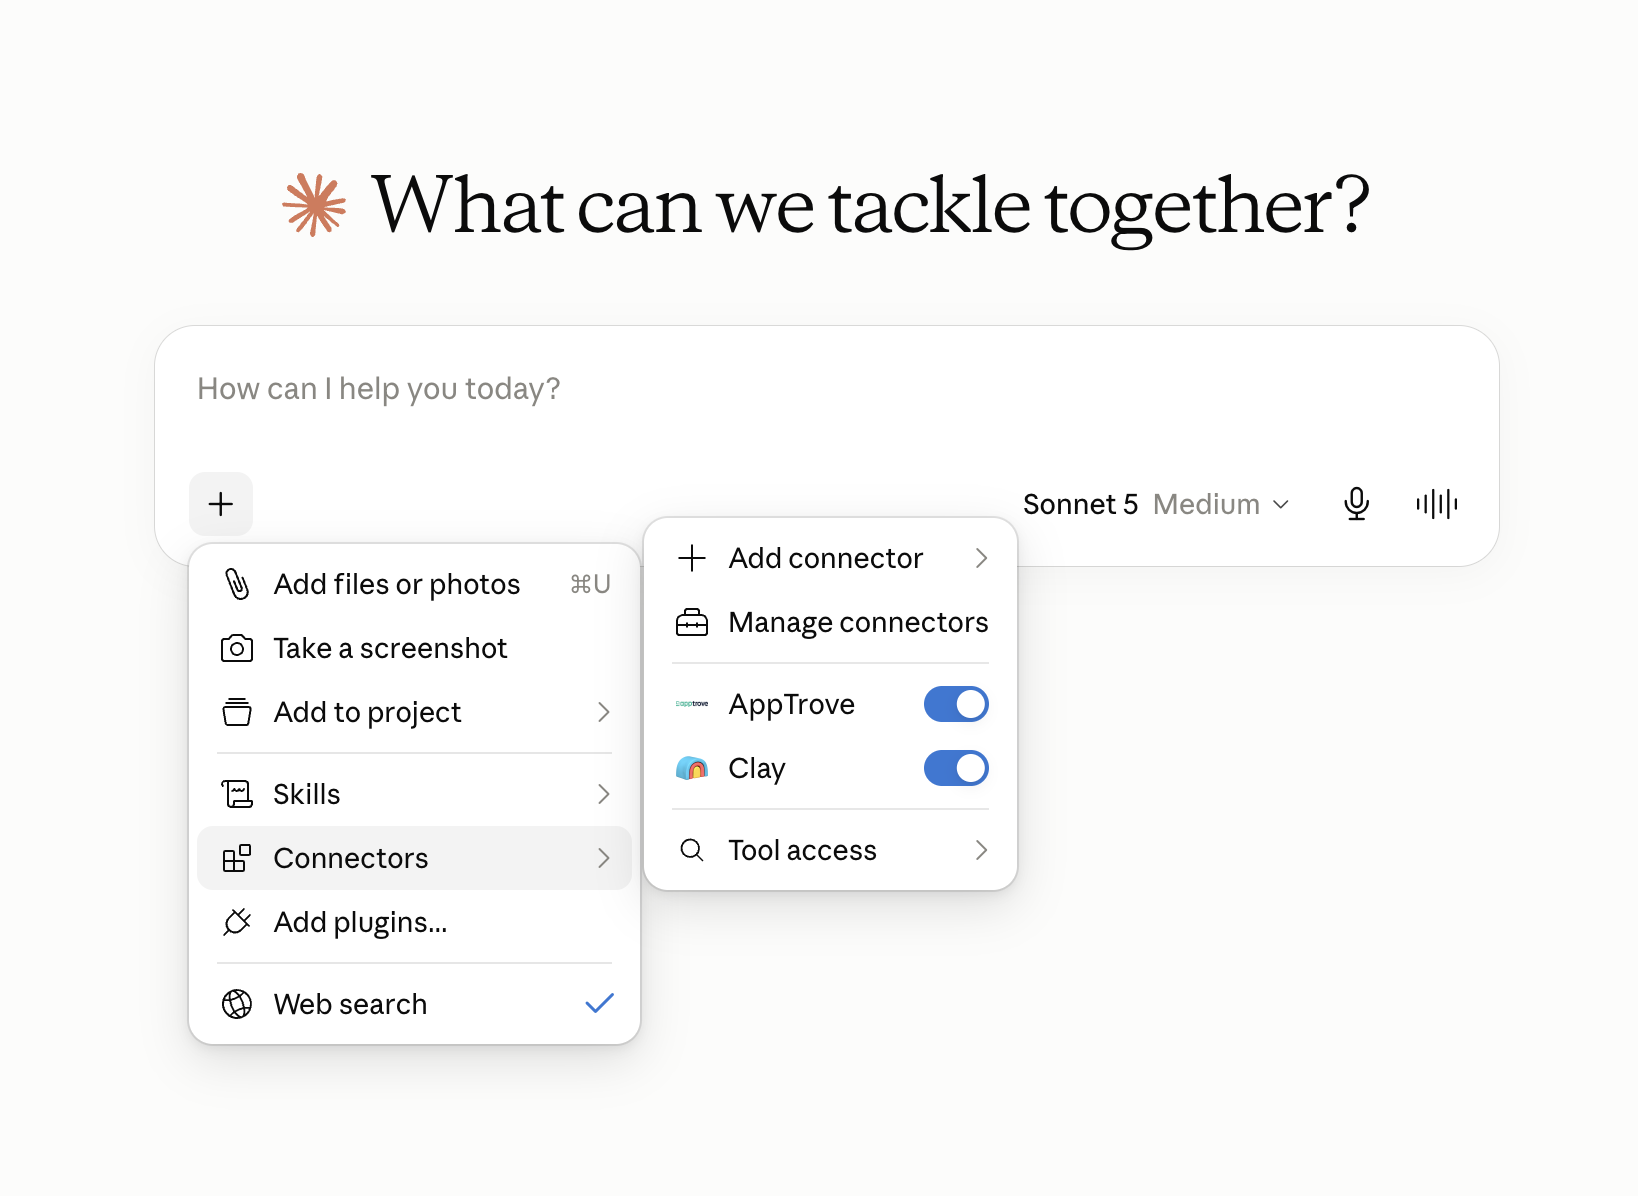
Task: Expand the Add connector submenu arrow
Action: point(981,558)
